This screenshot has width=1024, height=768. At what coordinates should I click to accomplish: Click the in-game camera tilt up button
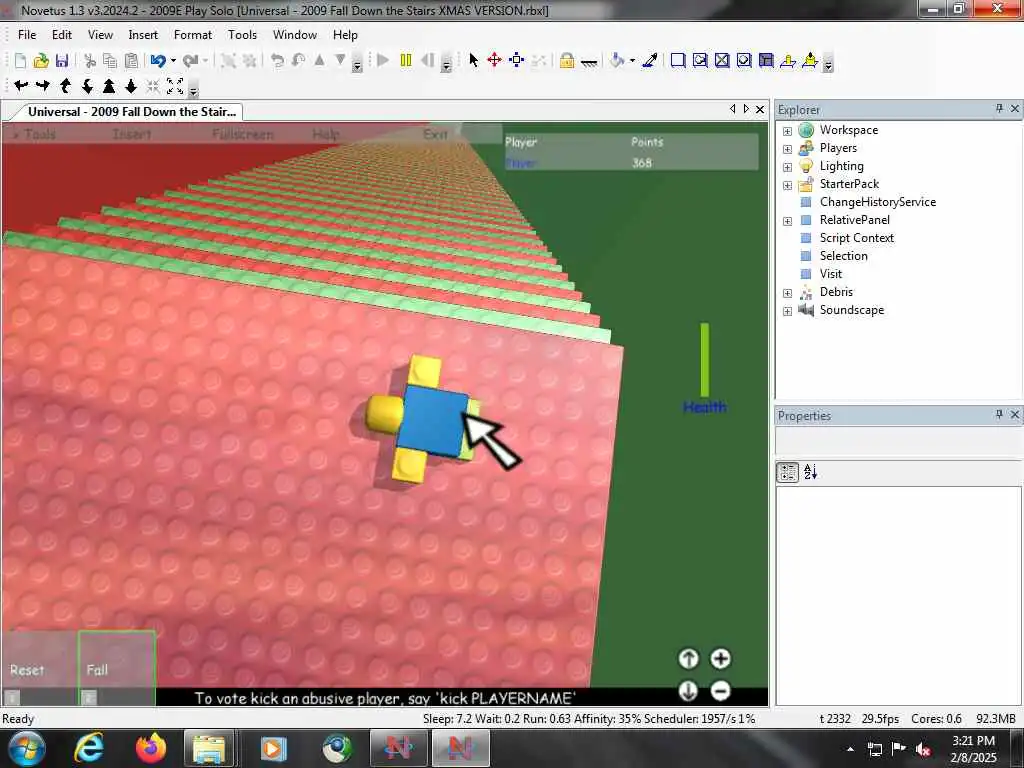(688, 658)
